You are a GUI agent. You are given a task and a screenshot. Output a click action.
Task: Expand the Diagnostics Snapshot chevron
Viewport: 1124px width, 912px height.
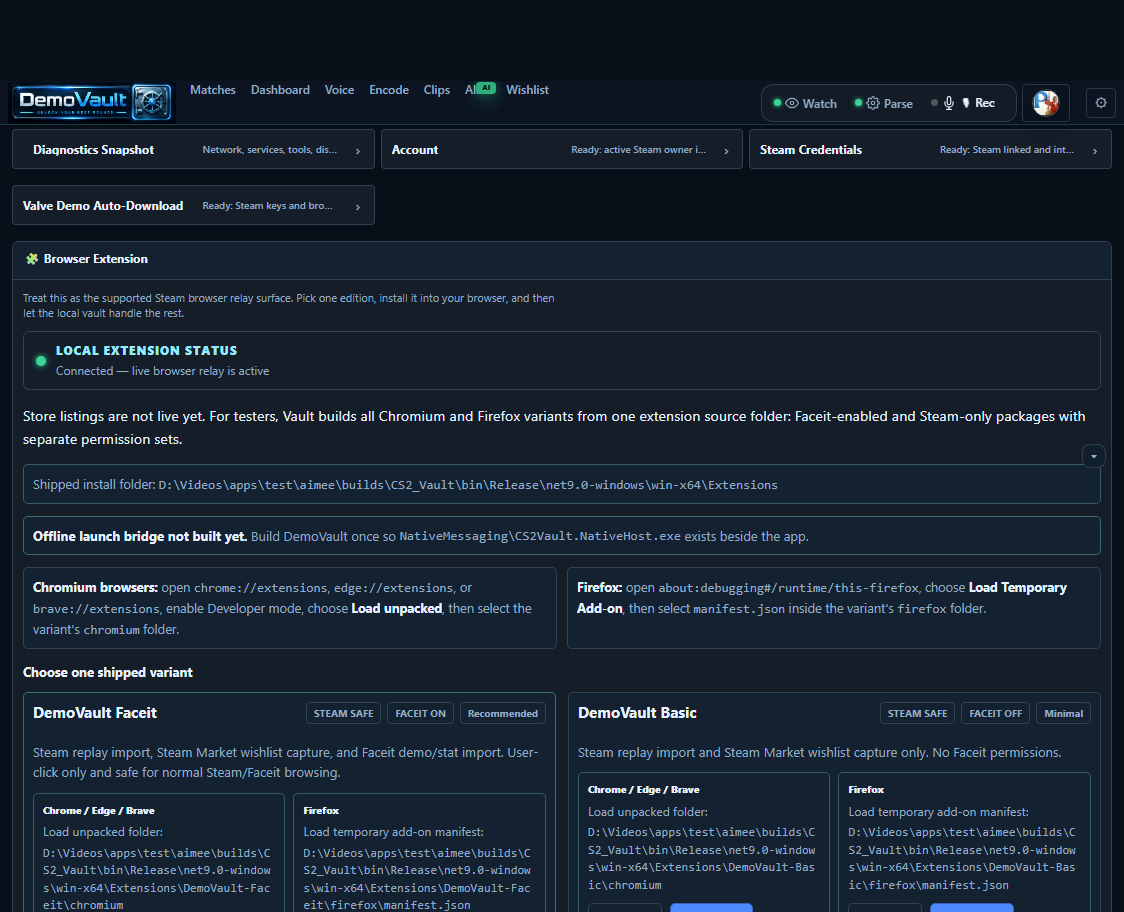tap(358, 151)
